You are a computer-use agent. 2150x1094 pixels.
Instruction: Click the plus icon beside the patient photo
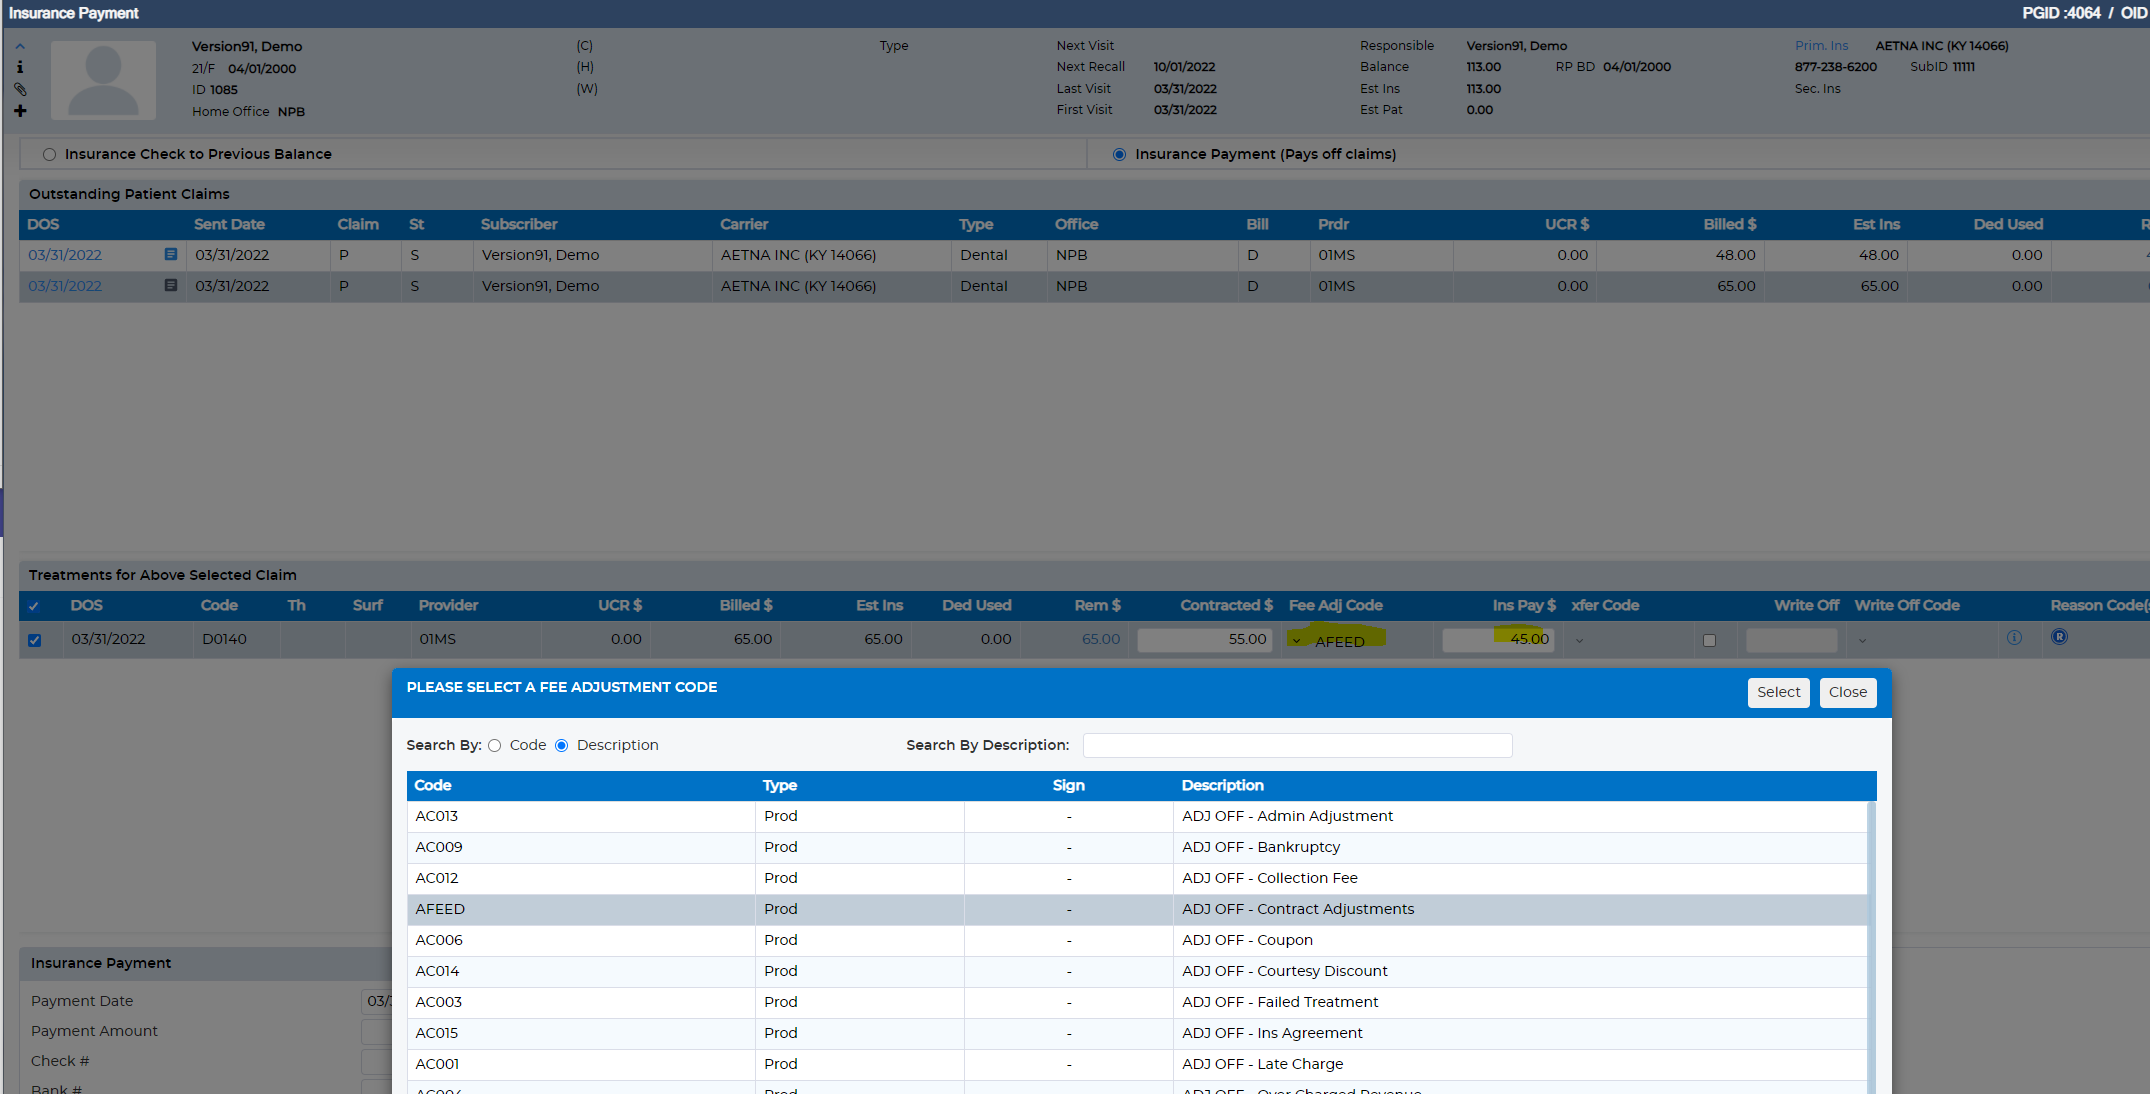tap(20, 111)
